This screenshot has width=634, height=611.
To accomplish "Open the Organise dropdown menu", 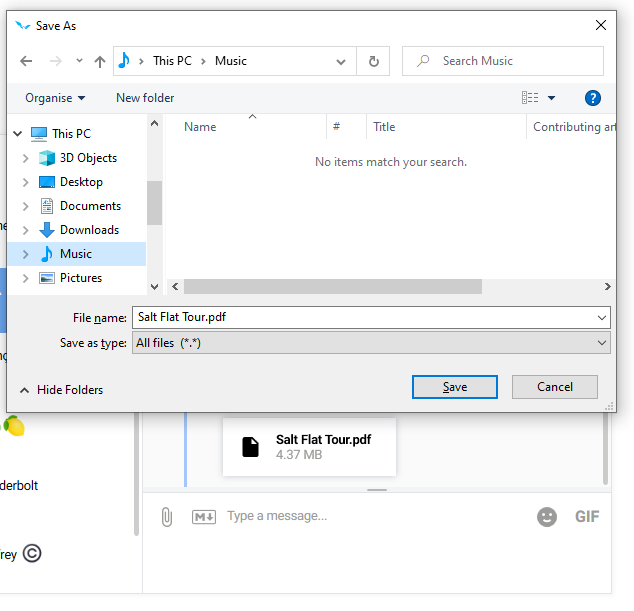I will click(55, 98).
